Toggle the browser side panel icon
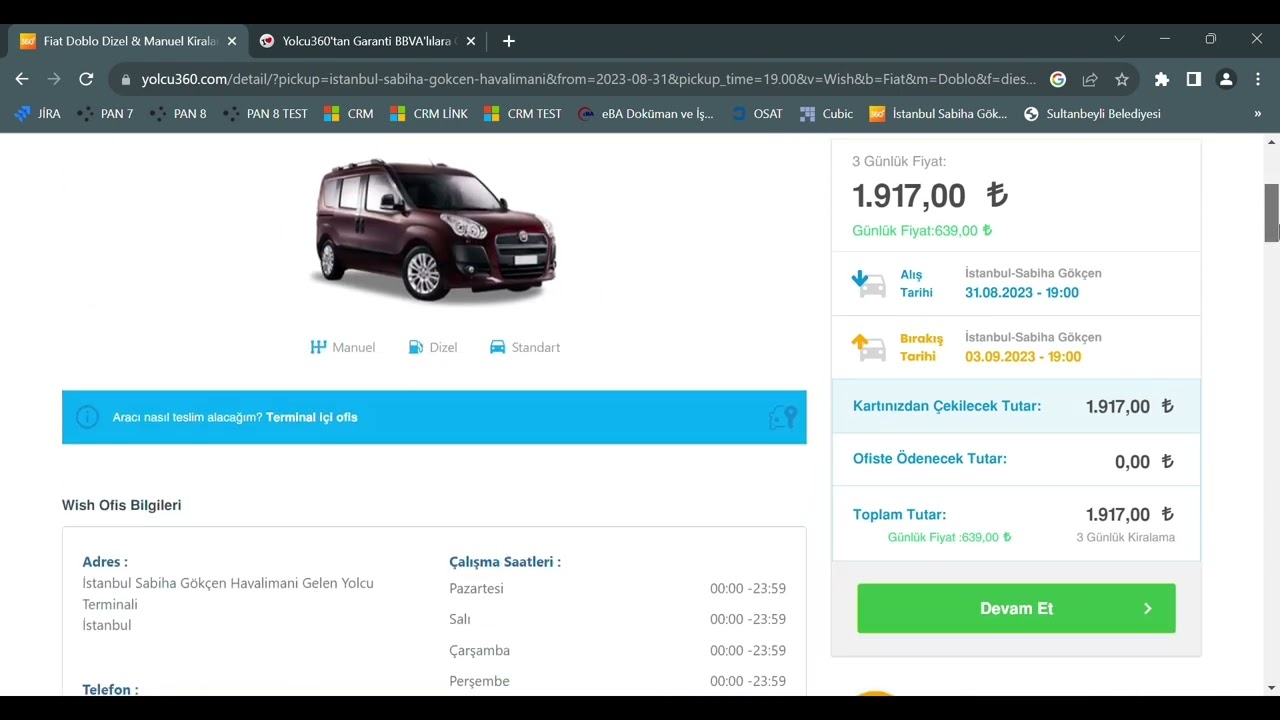 click(1193, 79)
